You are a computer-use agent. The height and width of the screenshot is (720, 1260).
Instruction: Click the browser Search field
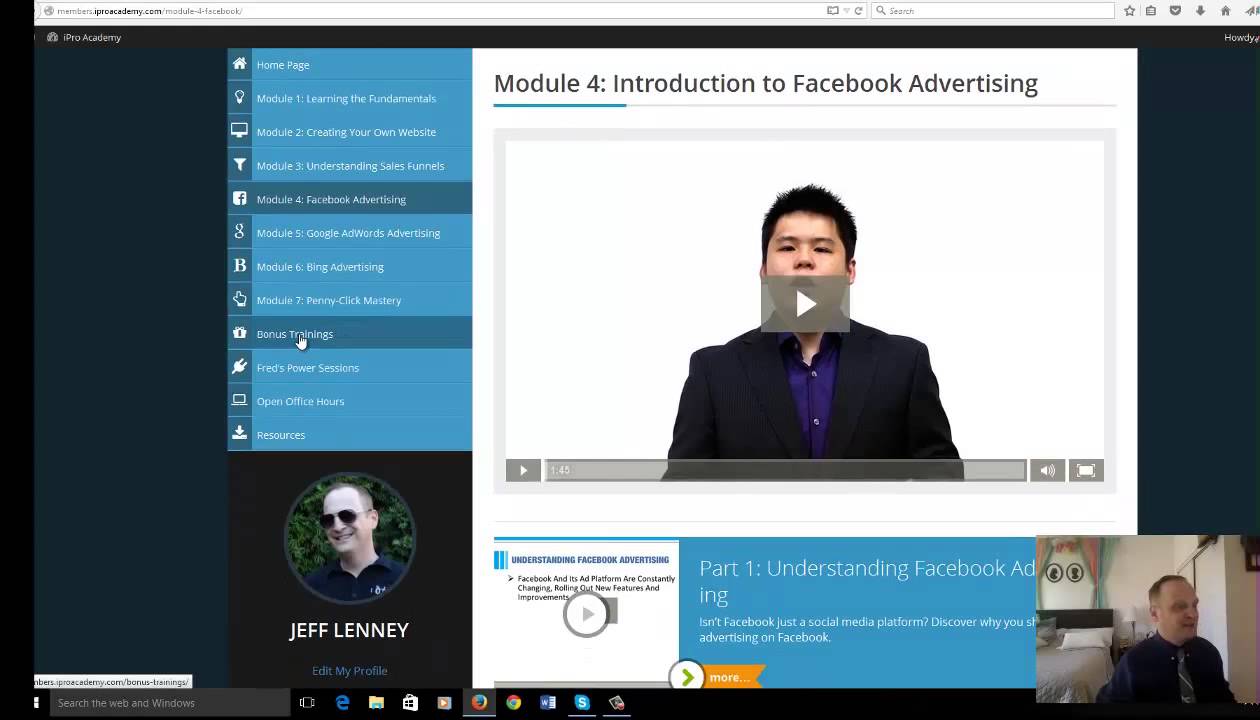coord(991,10)
